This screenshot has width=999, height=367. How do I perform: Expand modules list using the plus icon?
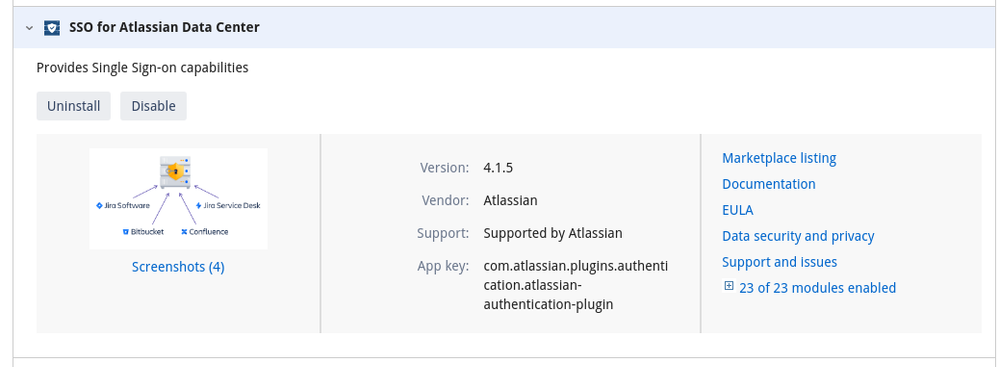[x=729, y=286]
